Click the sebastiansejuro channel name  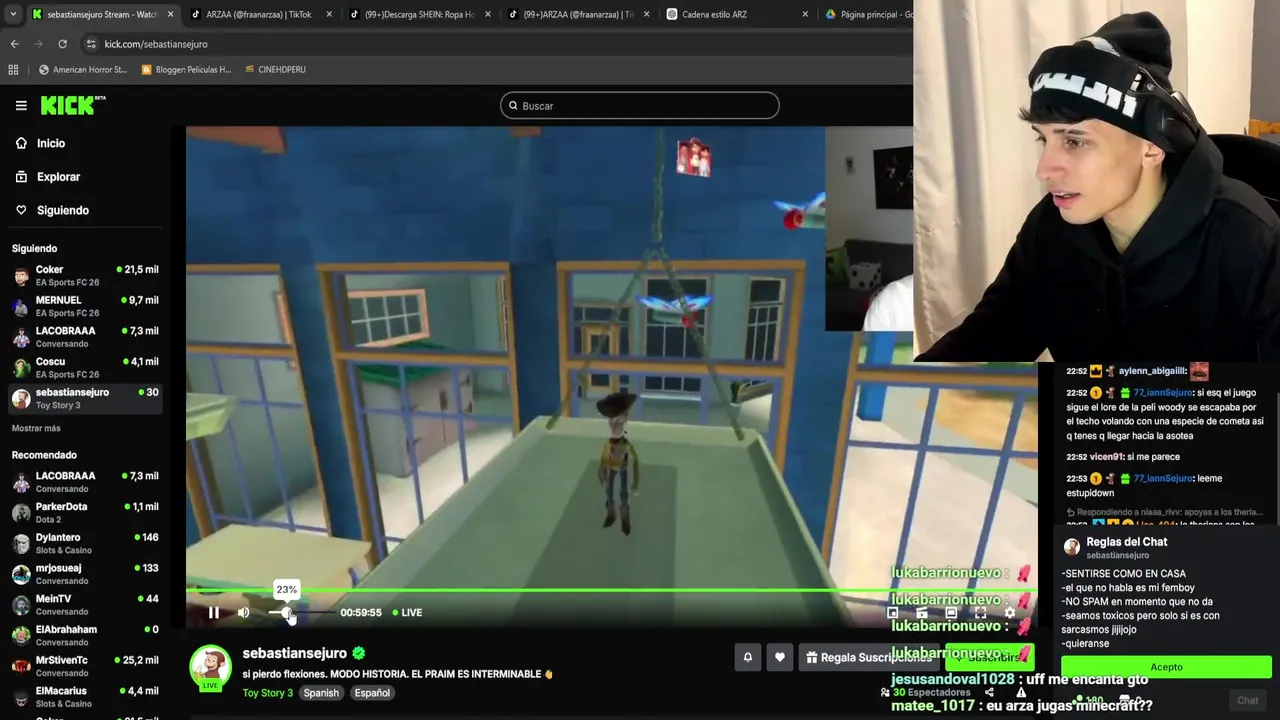click(x=294, y=653)
